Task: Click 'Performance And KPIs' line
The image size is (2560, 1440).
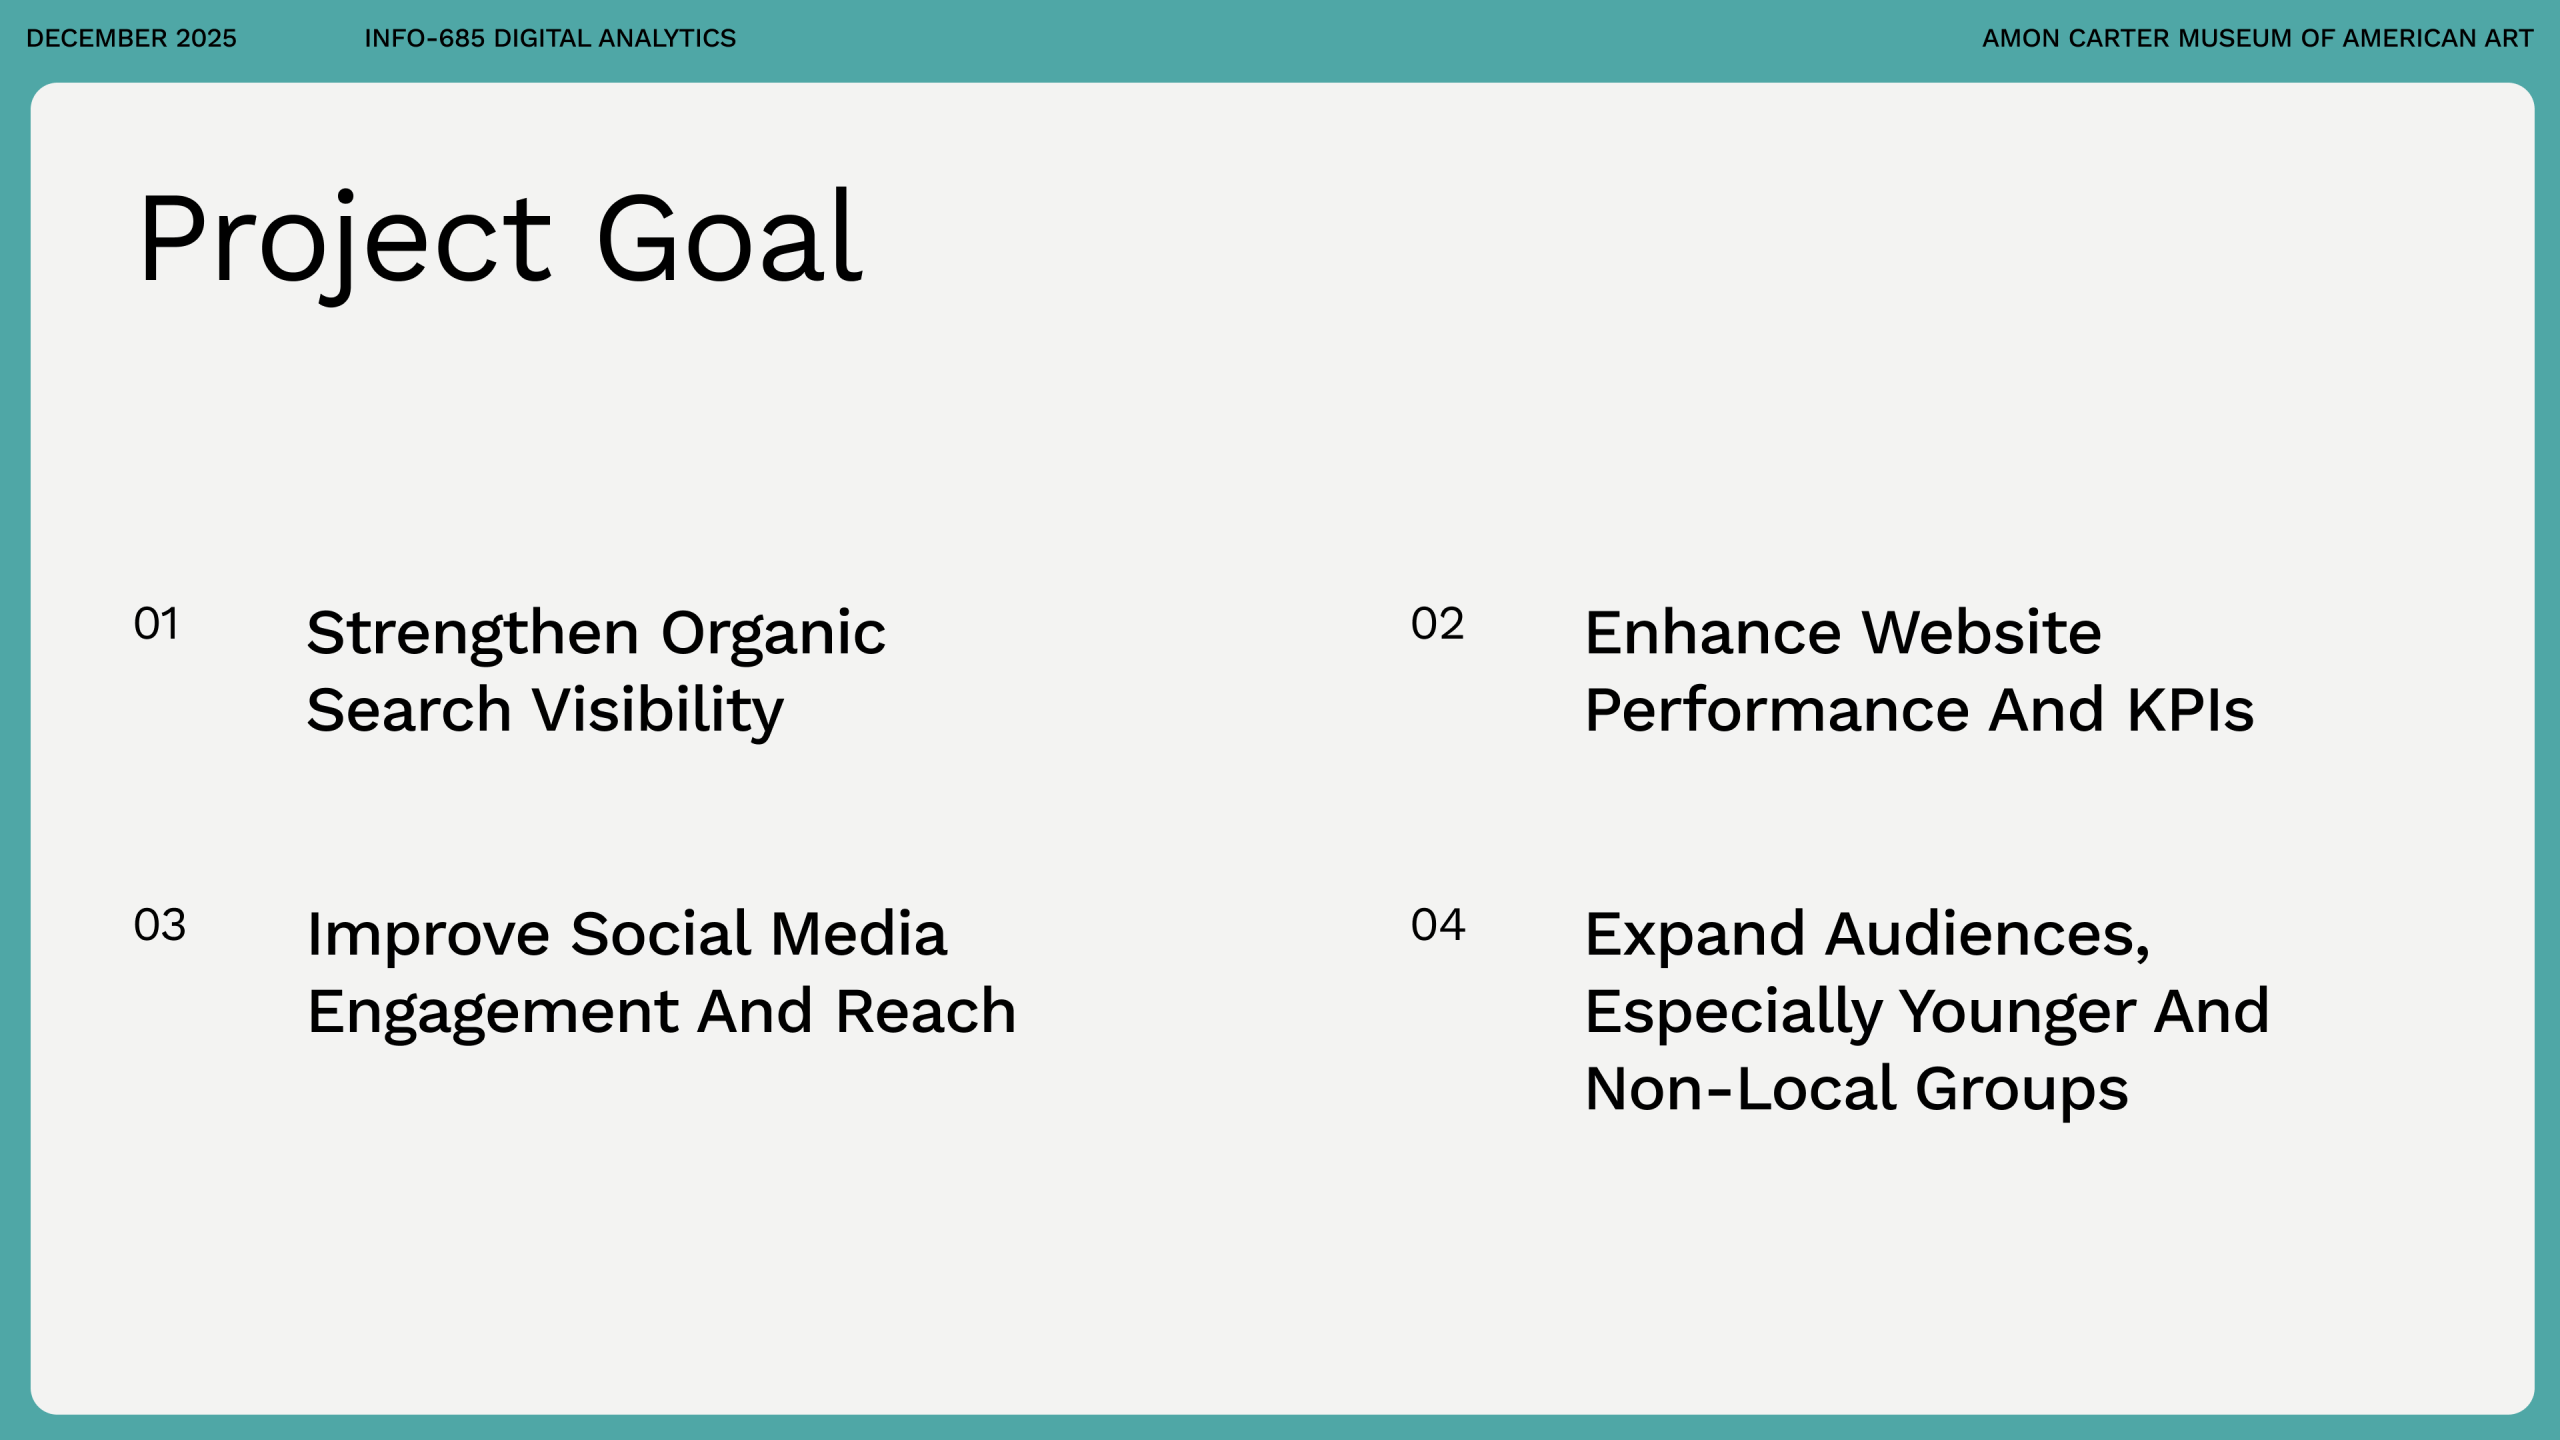Action: (x=1918, y=711)
